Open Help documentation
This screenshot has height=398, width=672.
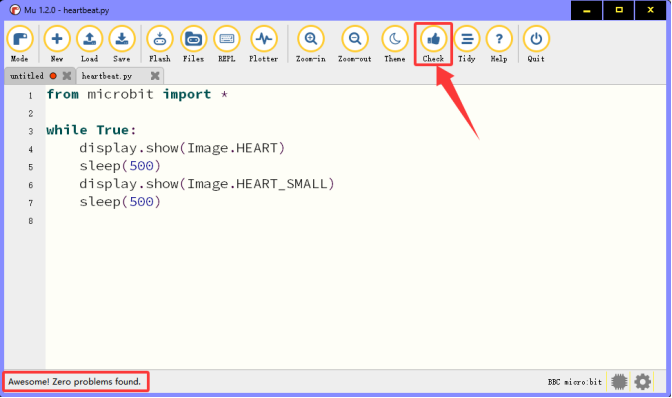499,44
